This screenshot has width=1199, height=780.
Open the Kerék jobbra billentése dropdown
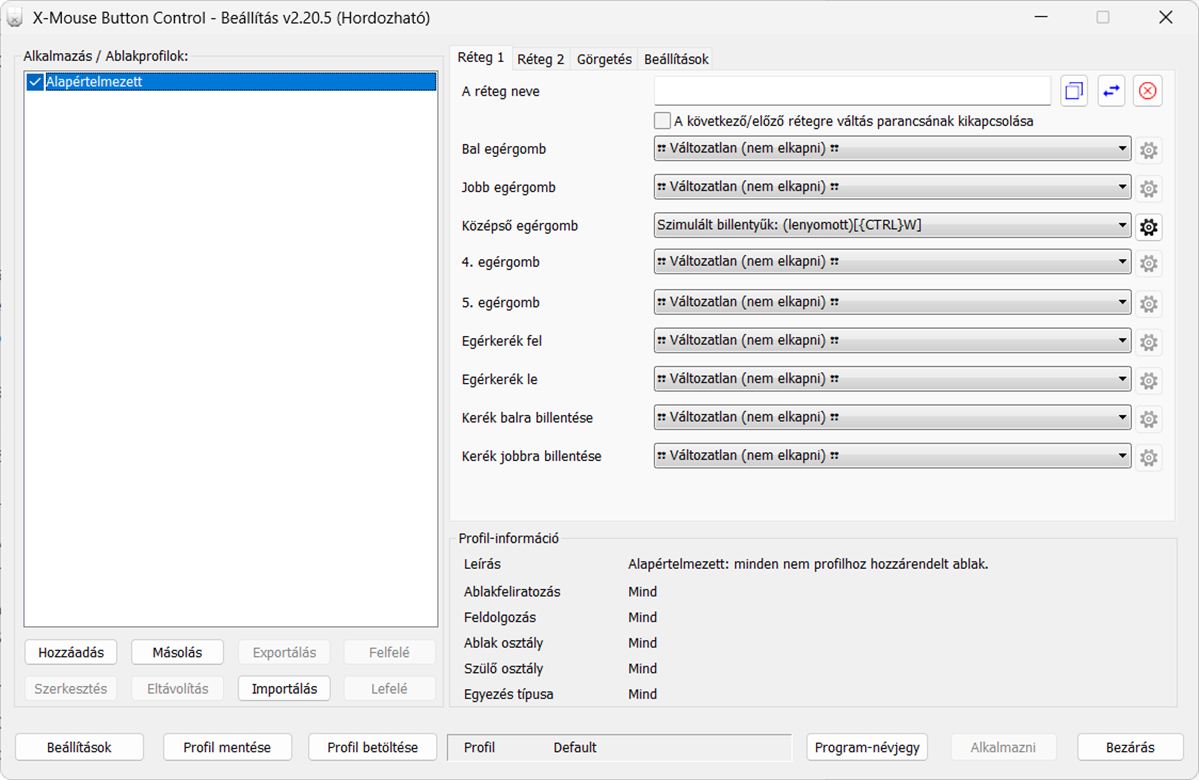[892, 456]
